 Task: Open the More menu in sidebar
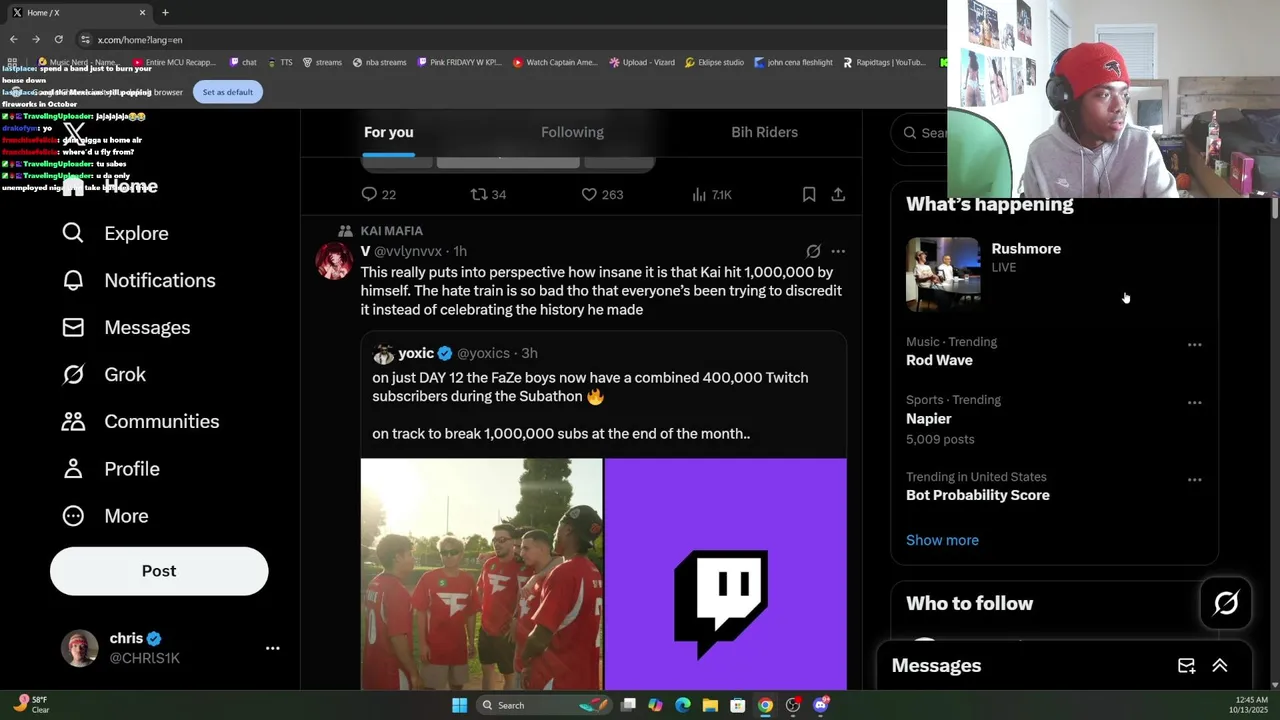point(105,515)
